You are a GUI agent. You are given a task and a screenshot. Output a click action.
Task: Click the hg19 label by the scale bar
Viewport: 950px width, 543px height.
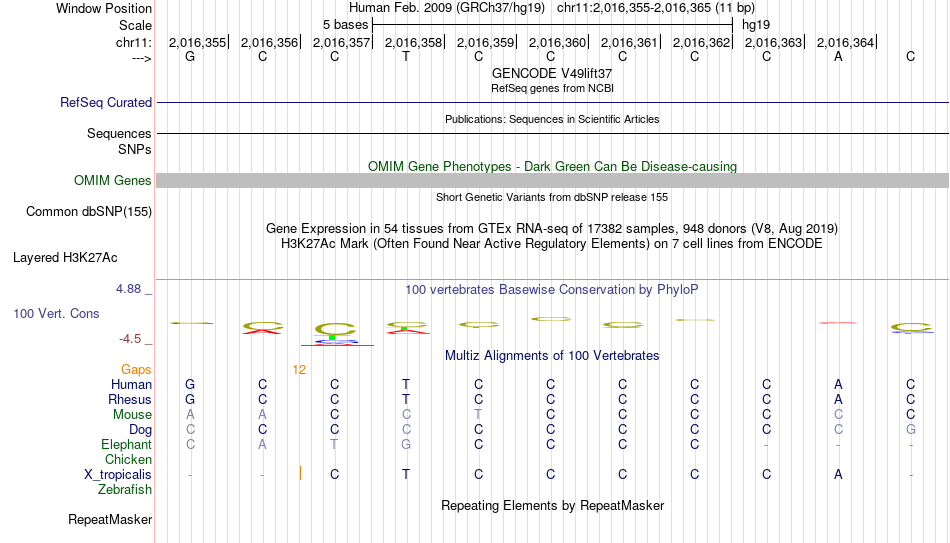756,25
